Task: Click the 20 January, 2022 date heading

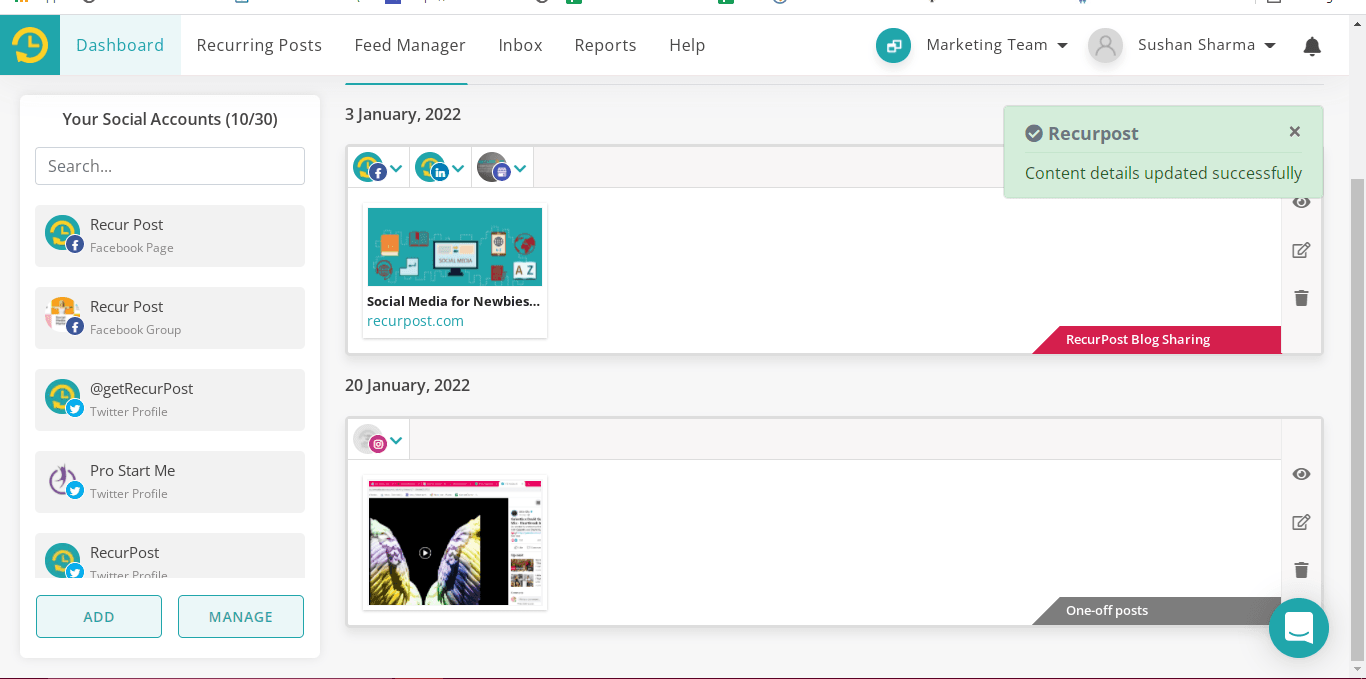Action: click(407, 385)
